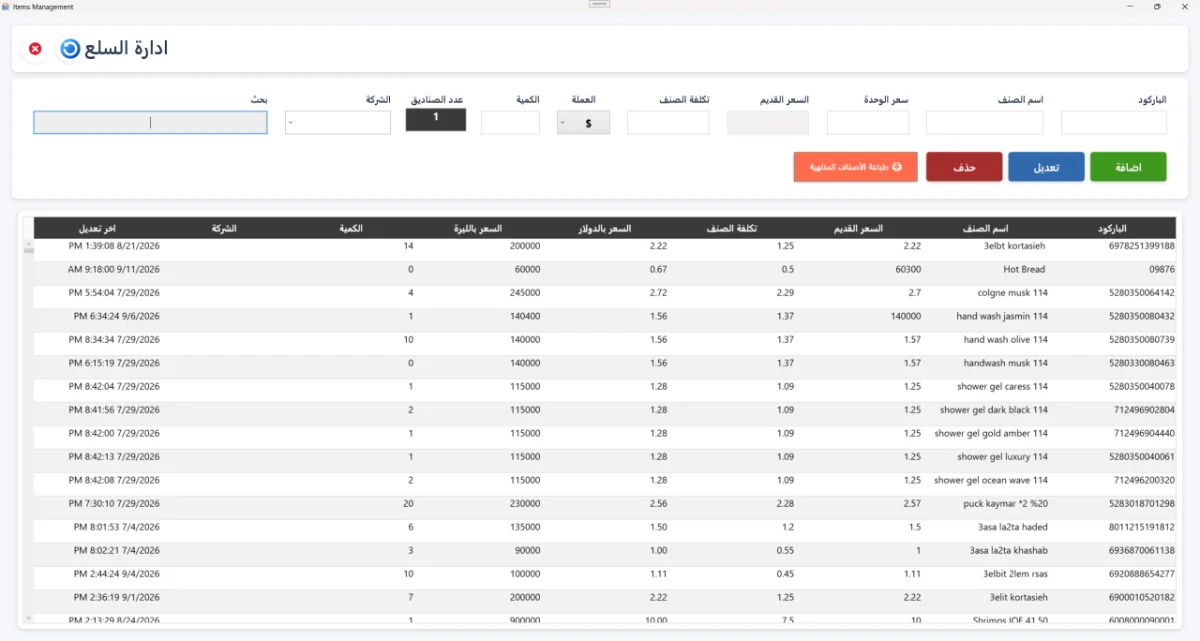Click the red X close icon beside the title
The width and height of the screenshot is (1200, 641).
(36, 48)
